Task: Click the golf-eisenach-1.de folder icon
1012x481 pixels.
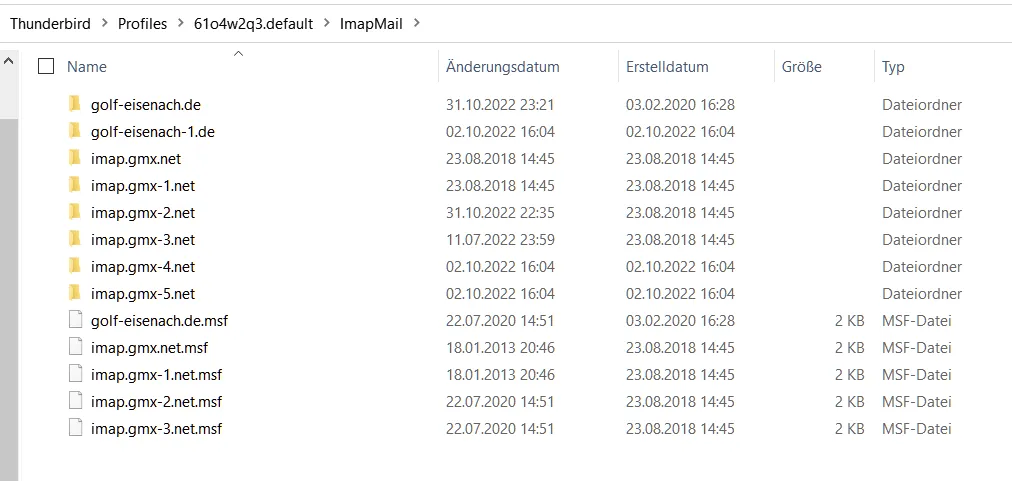Action: [x=75, y=131]
